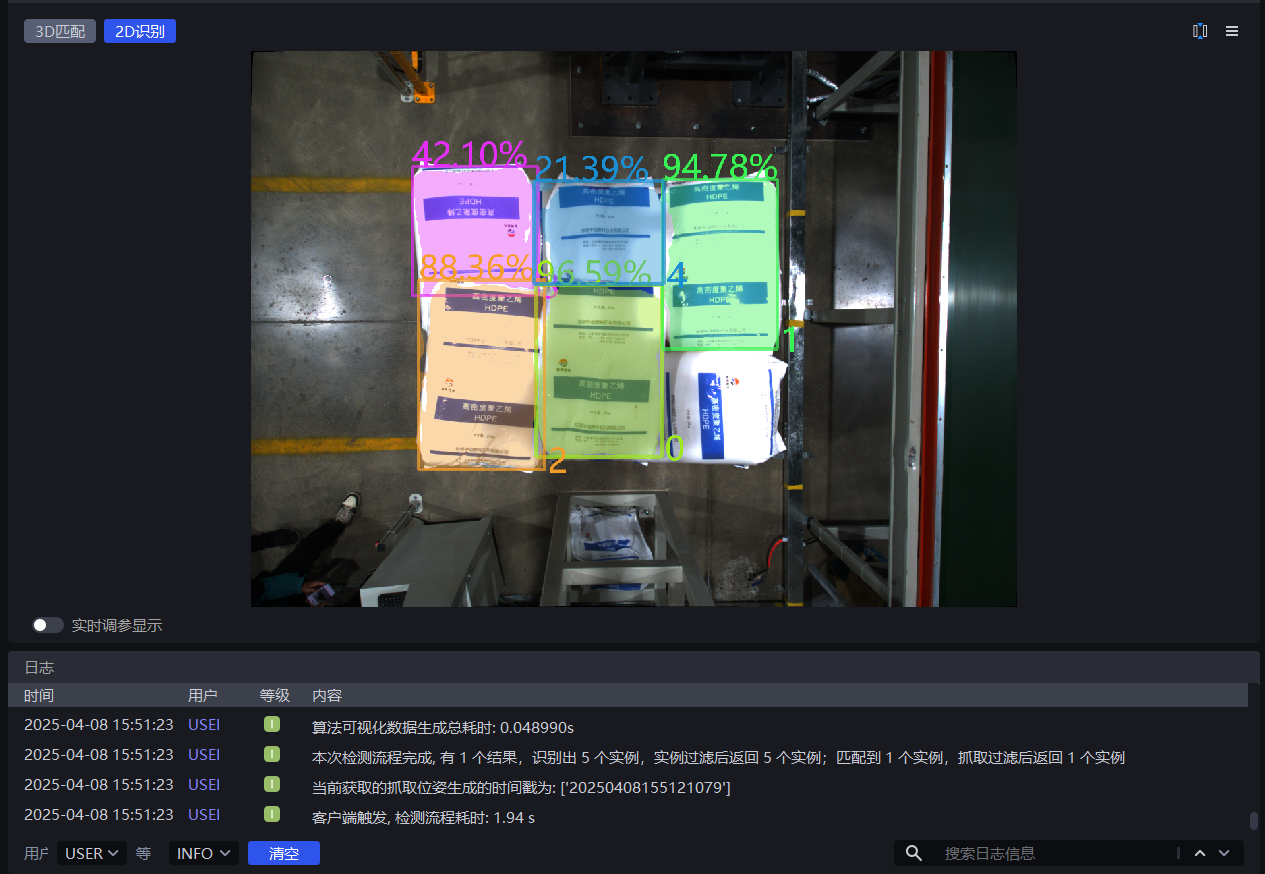Click the log panel vertical scrollbar
1265x874 pixels.
coord(1253,820)
